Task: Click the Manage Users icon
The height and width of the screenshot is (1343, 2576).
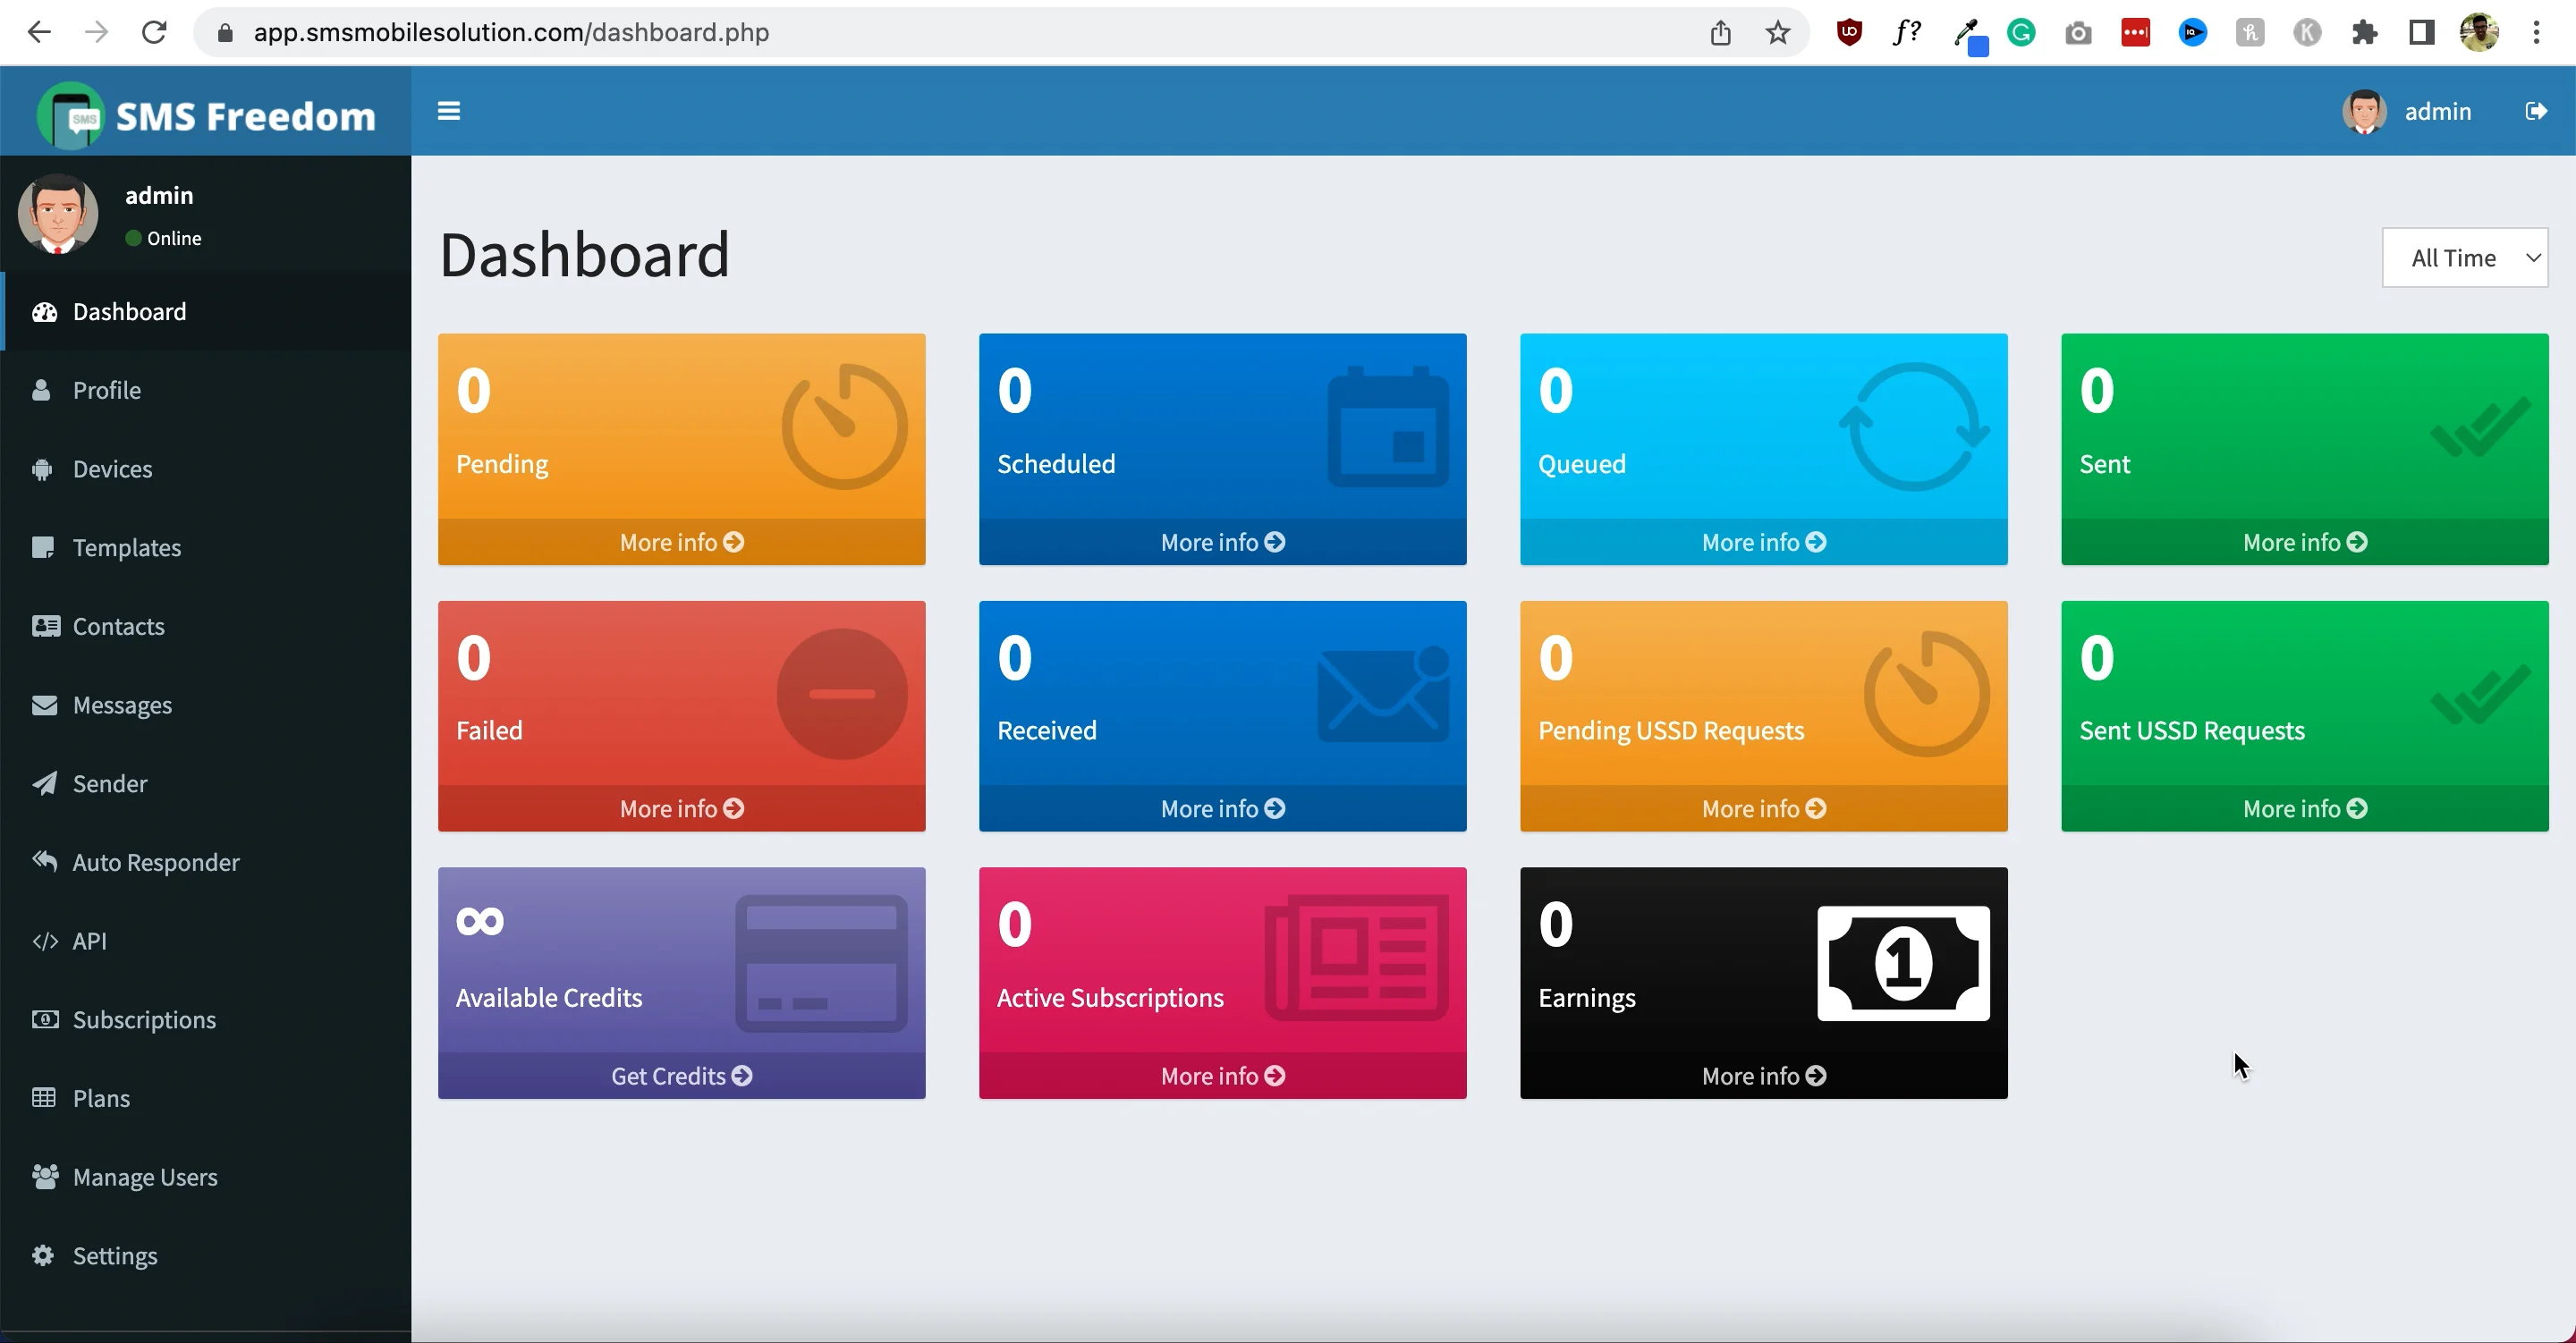Action: 45,1176
